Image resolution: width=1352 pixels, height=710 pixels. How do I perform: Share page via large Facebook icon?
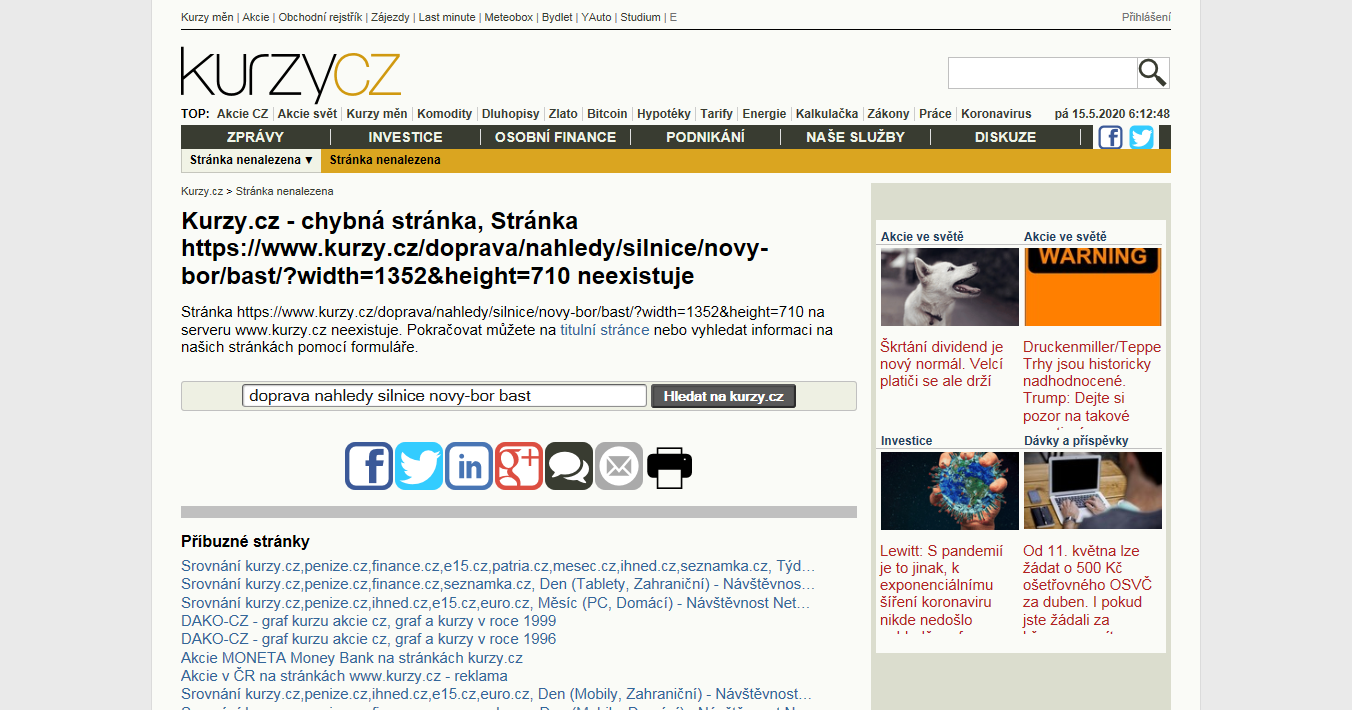pos(369,466)
